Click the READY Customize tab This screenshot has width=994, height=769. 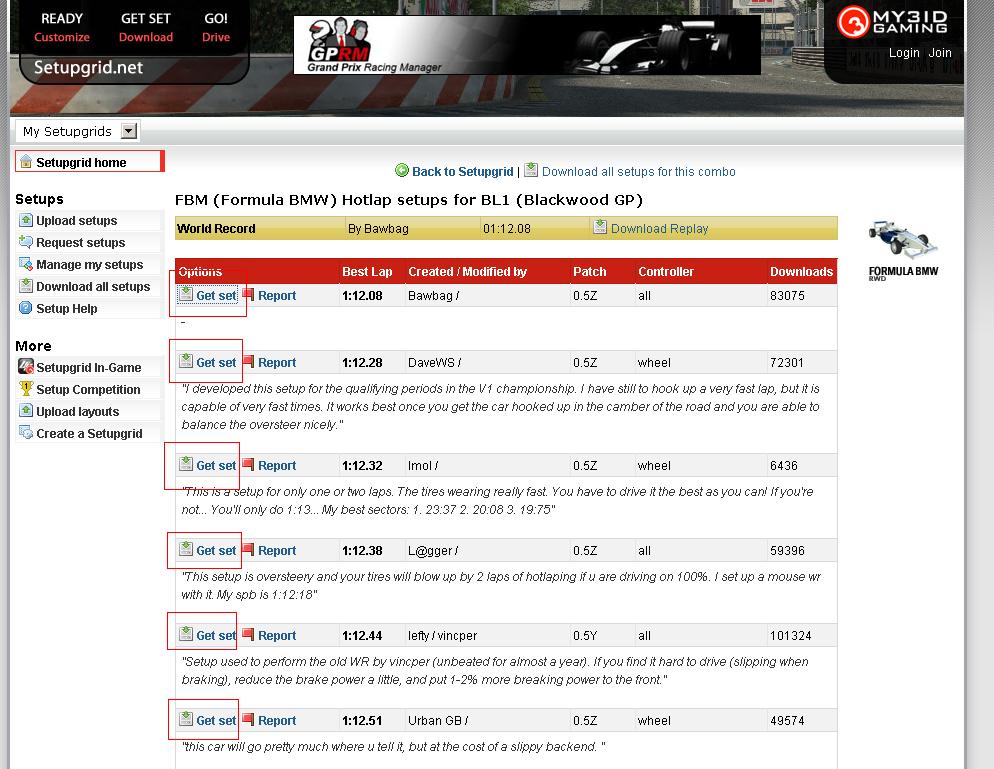coord(61,27)
